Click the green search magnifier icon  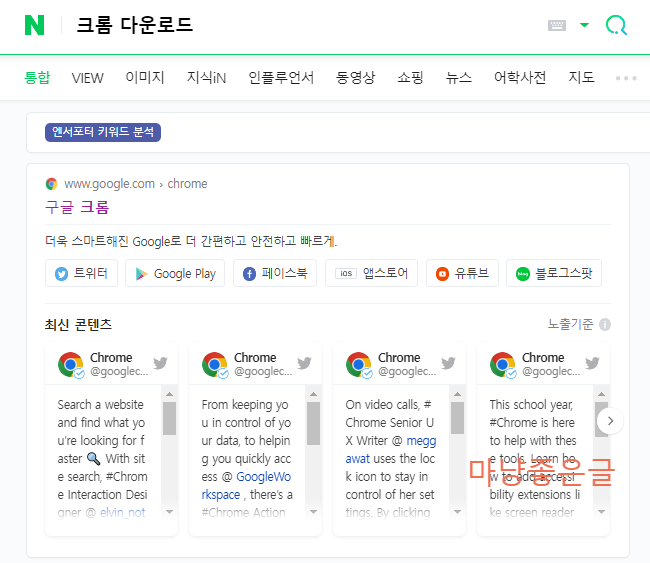616,25
